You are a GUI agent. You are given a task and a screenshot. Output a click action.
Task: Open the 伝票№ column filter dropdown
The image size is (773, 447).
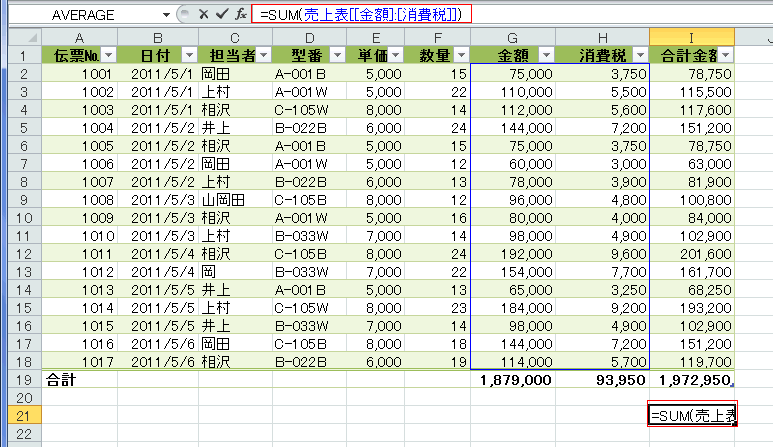pos(108,54)
